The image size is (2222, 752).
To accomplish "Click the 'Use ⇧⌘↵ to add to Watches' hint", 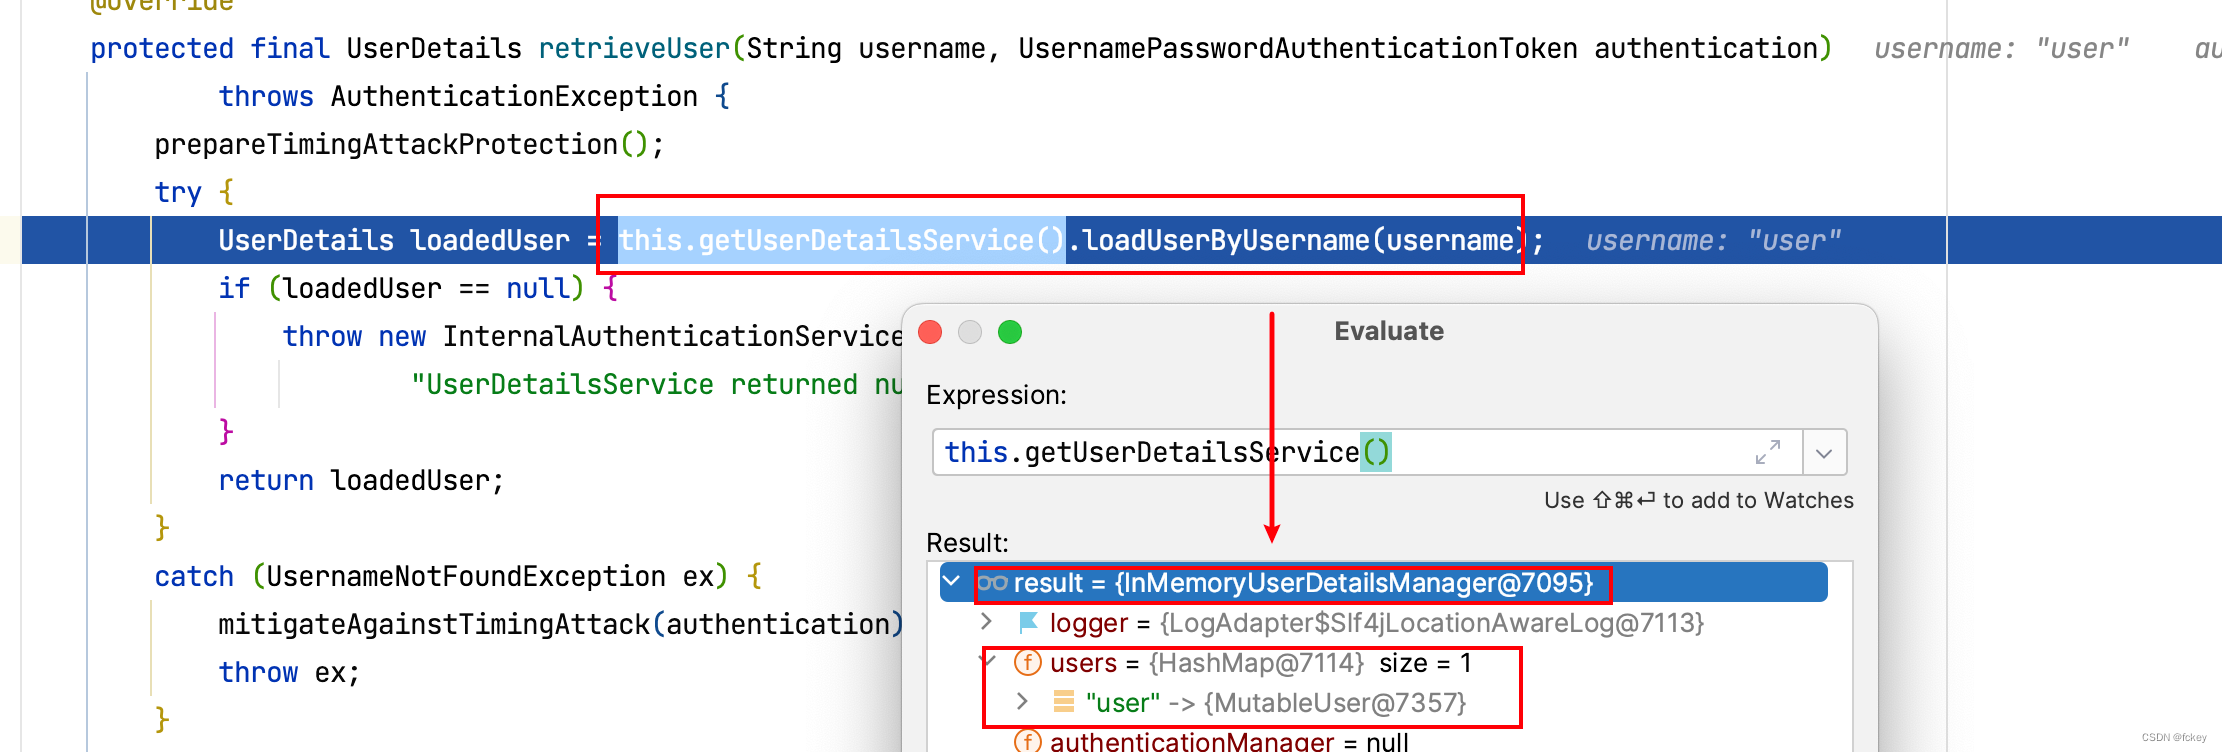I will coord(1699,500).
